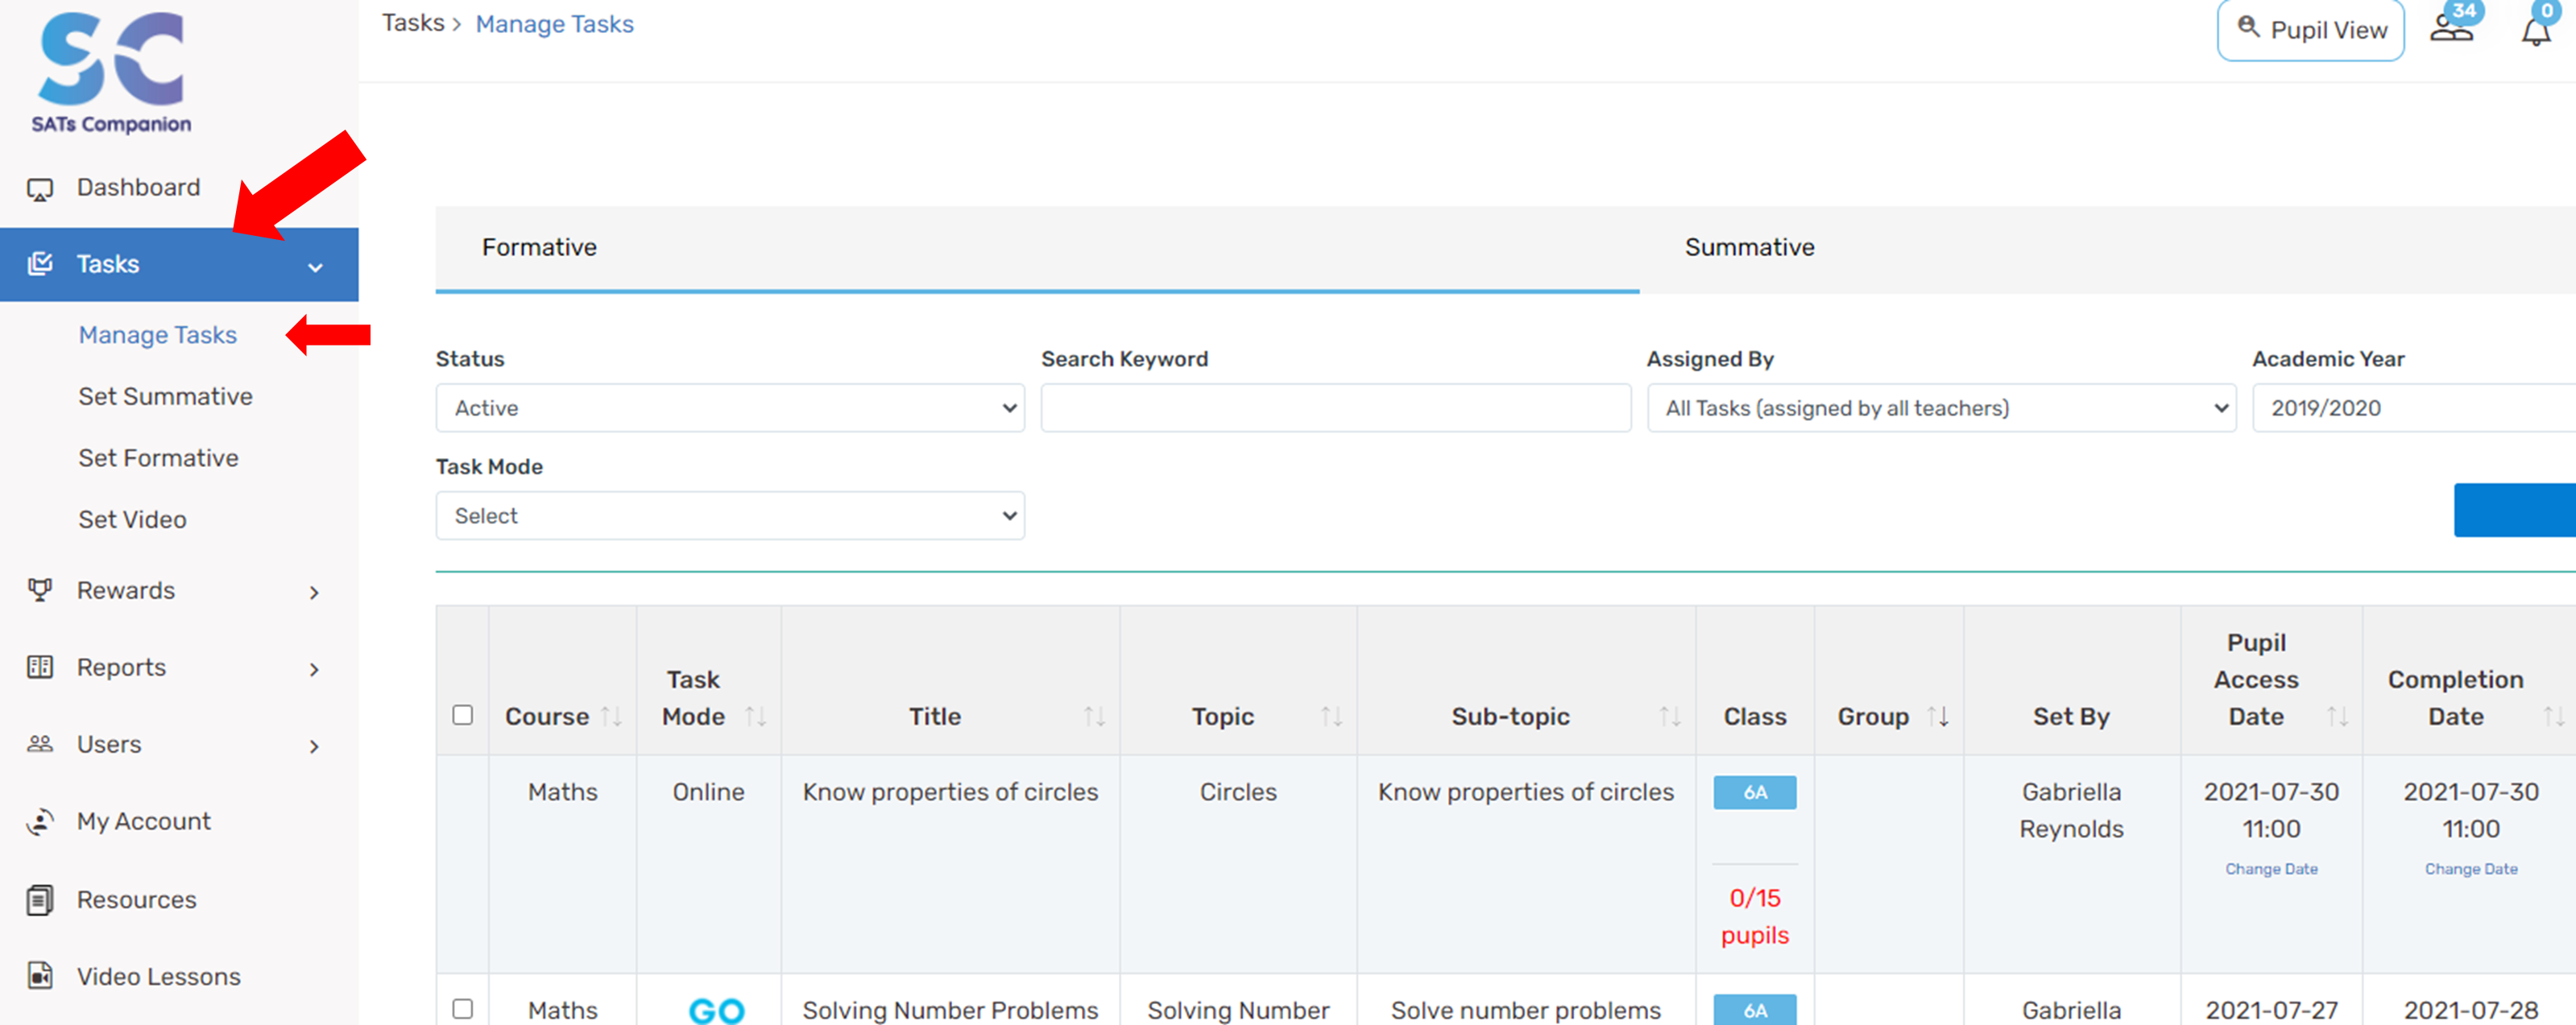Click the Tasks sidebar icon
The image size is (2576, 1025).
click(x=40, y=264)
